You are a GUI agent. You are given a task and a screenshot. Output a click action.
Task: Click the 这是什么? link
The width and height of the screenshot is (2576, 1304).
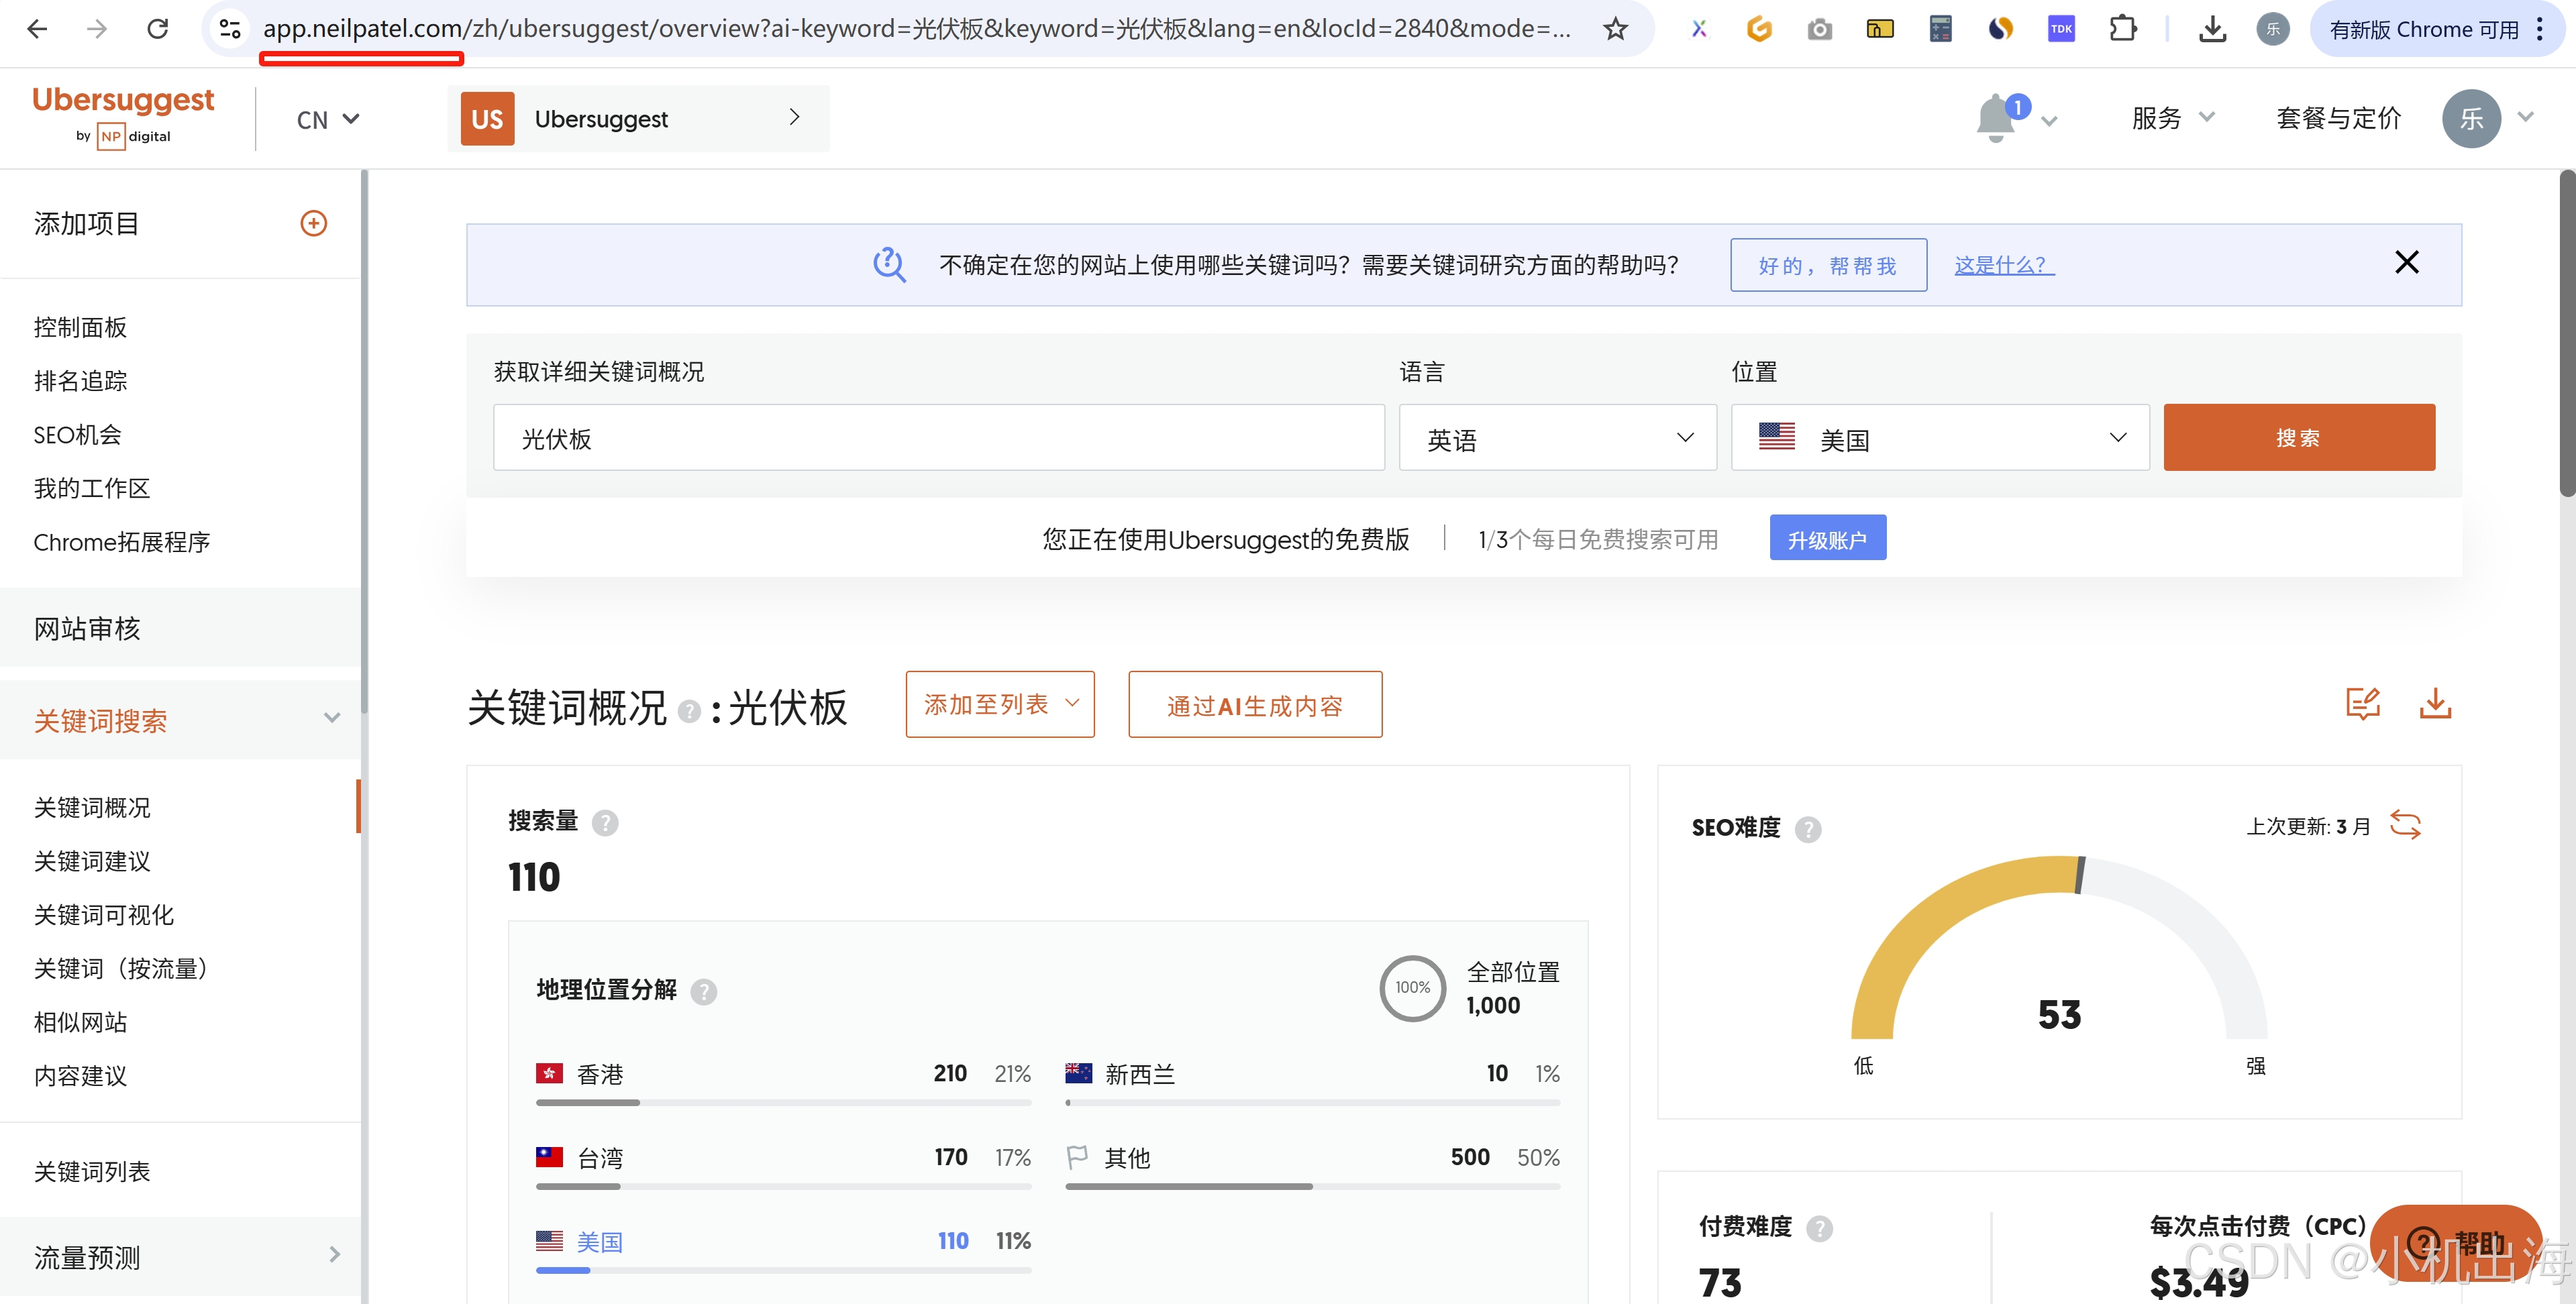click(2003, 265)
